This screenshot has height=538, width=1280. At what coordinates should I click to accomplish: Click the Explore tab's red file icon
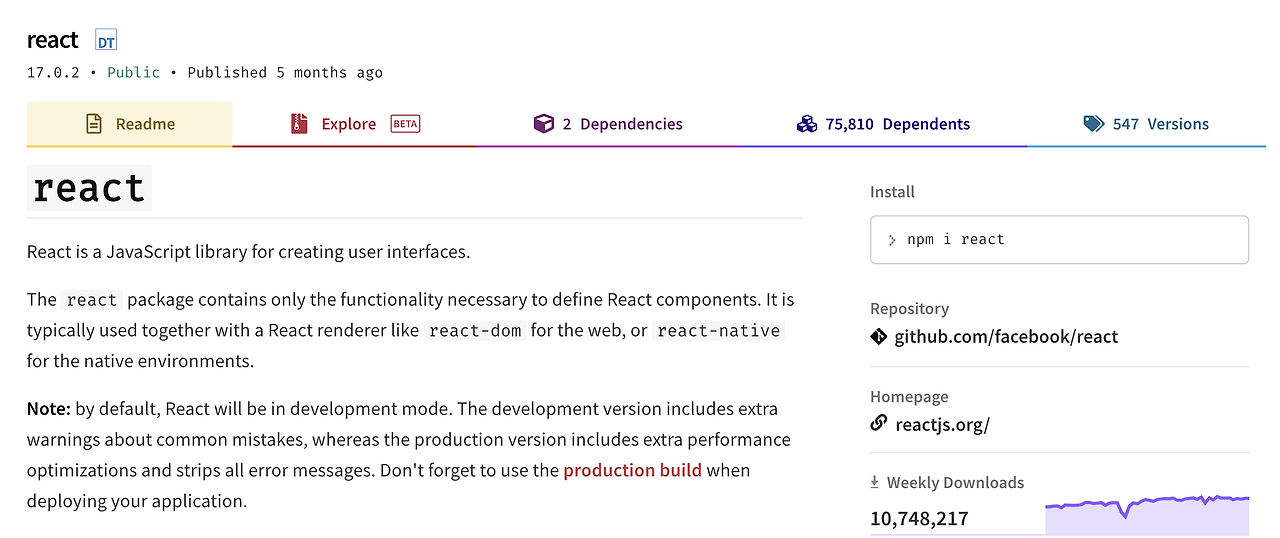[299, 124]
